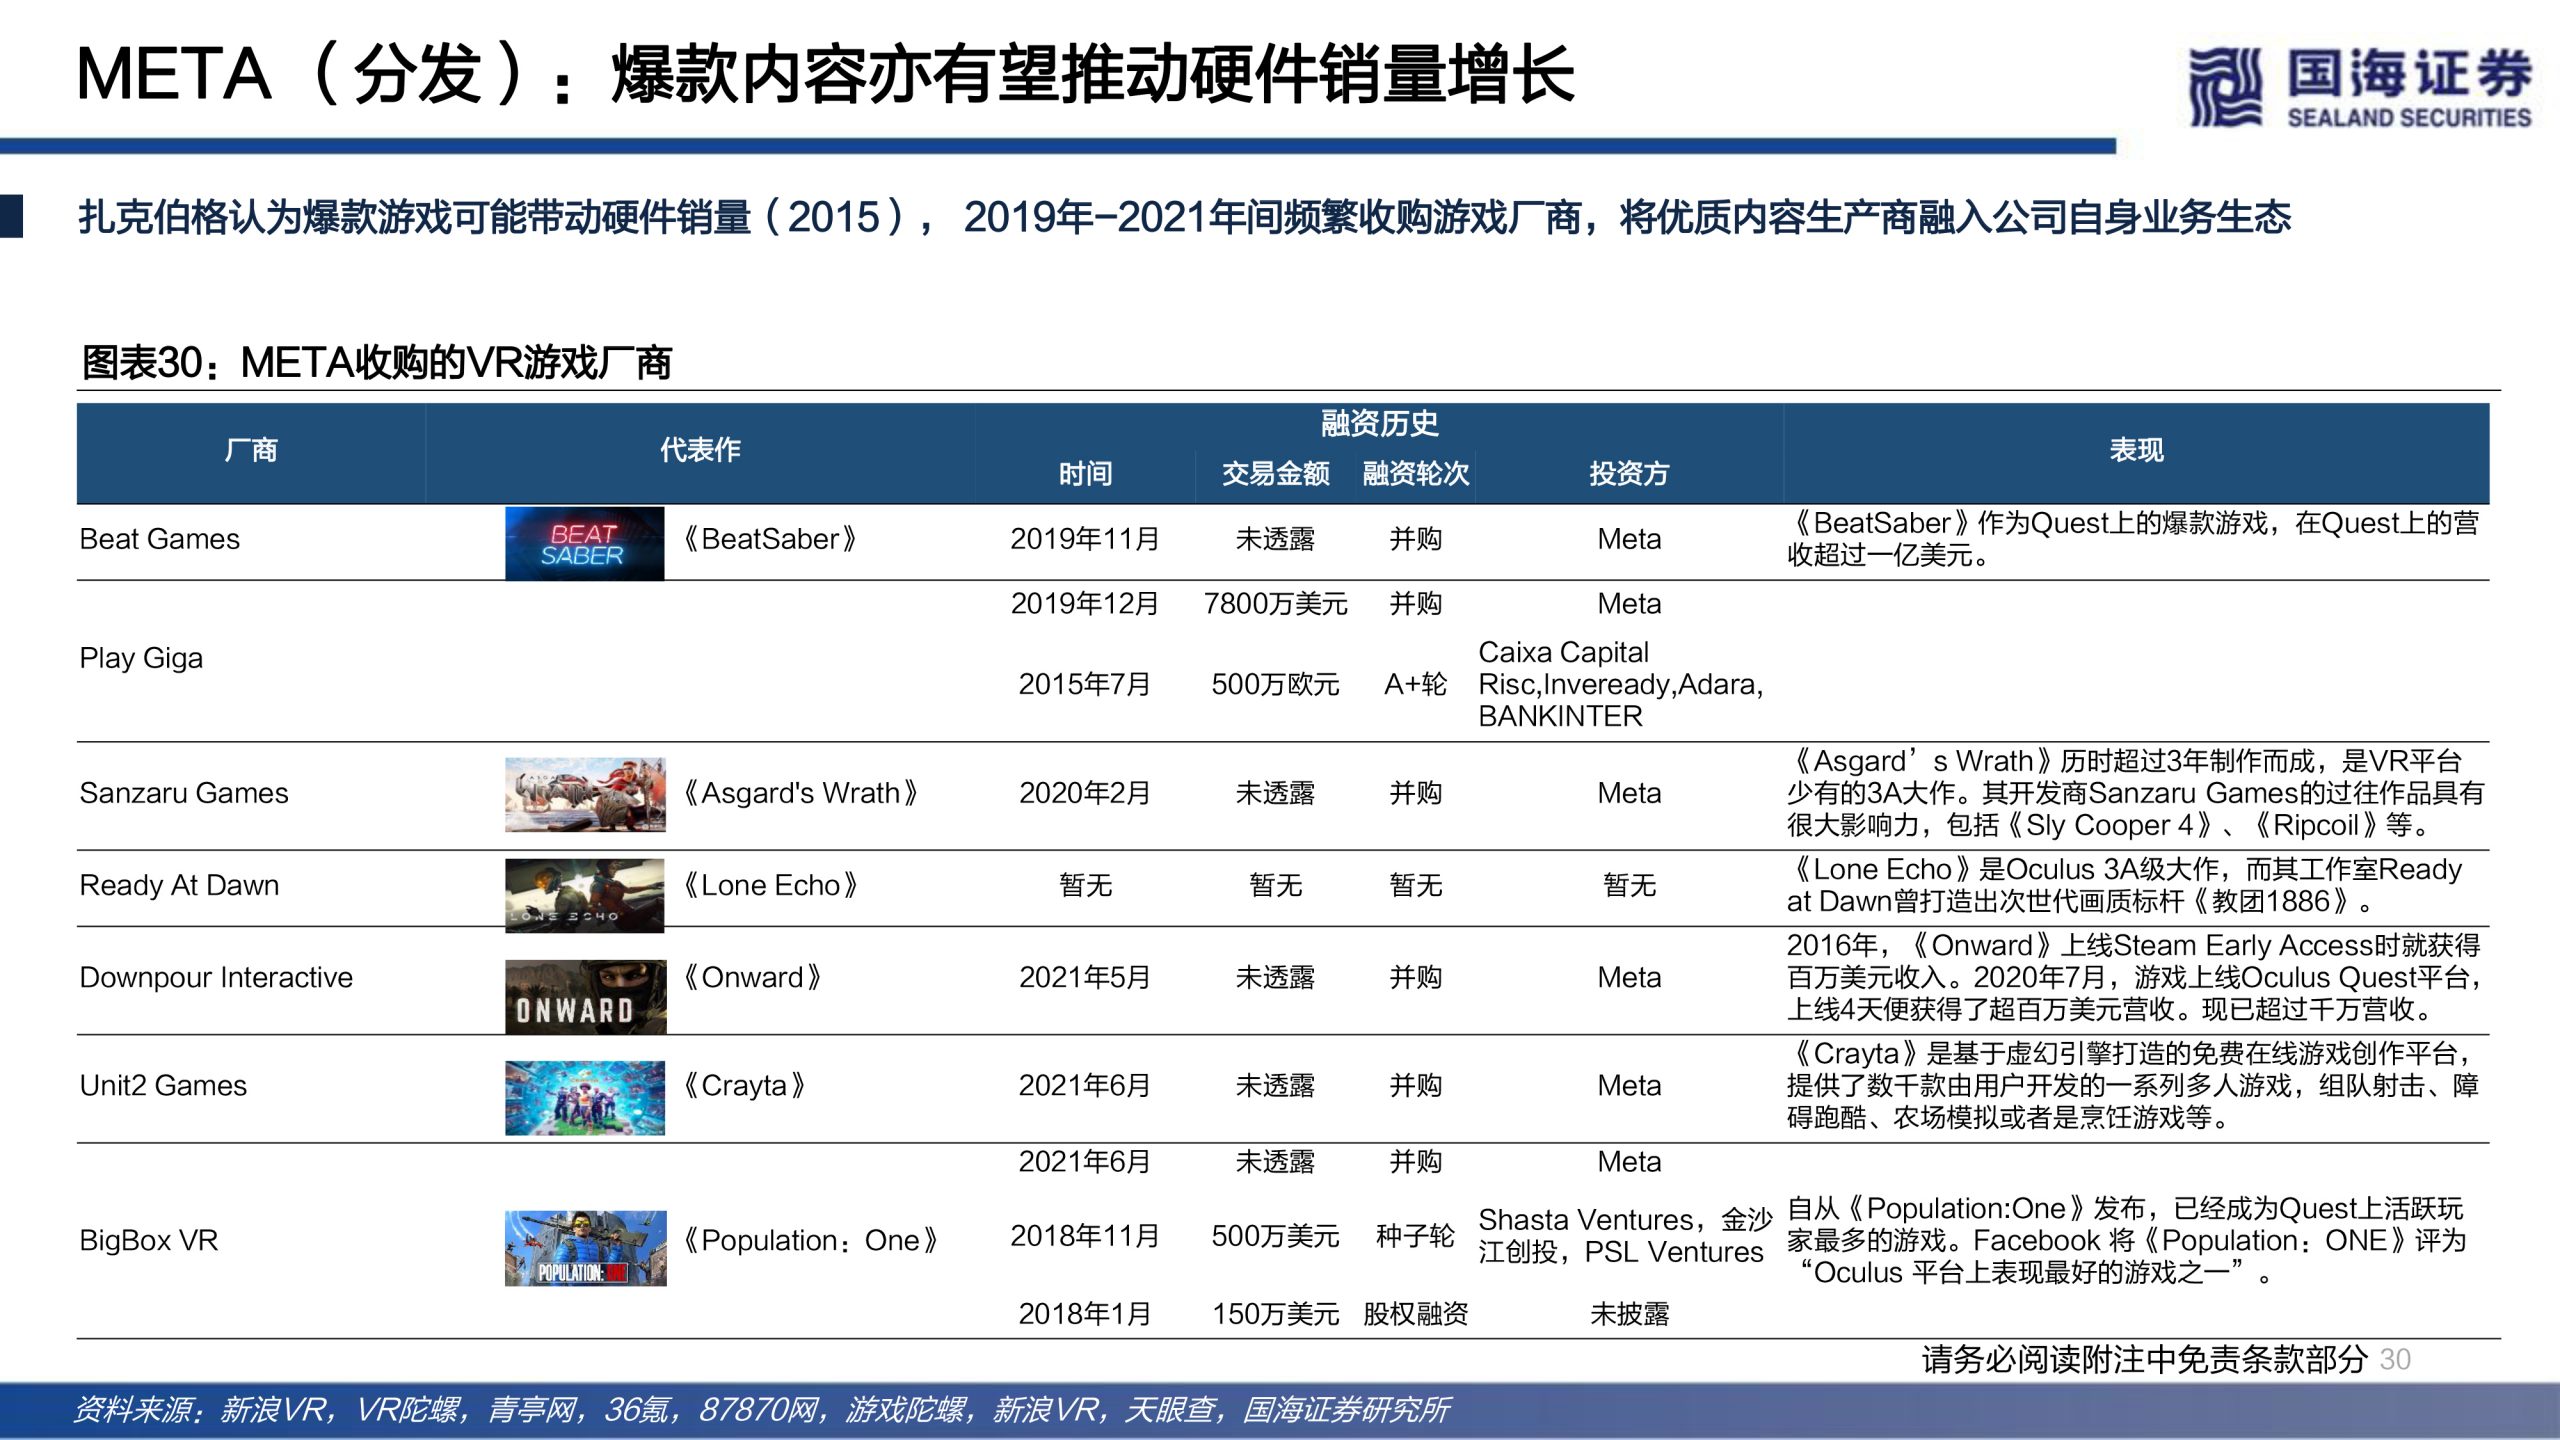Select the Beat Games vendor cell
The width and height of the screenshot is (2560, 1440).
pyautogui.click(x=160, y=539)
